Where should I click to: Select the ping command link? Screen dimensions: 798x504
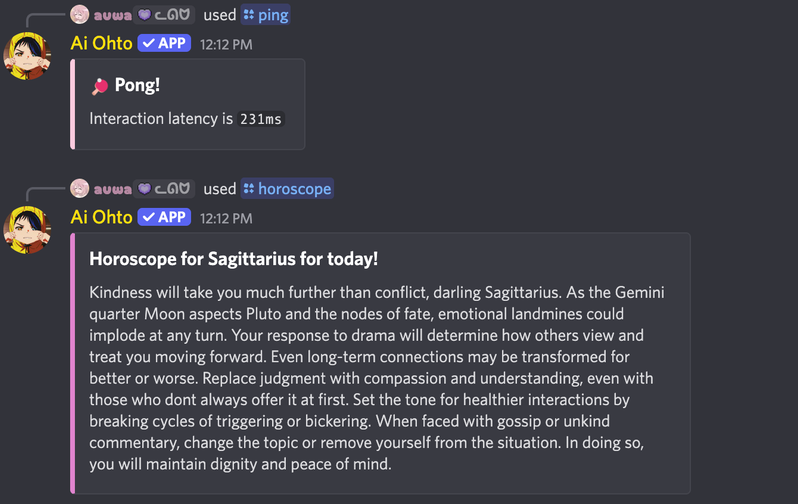tap(273, 15)
